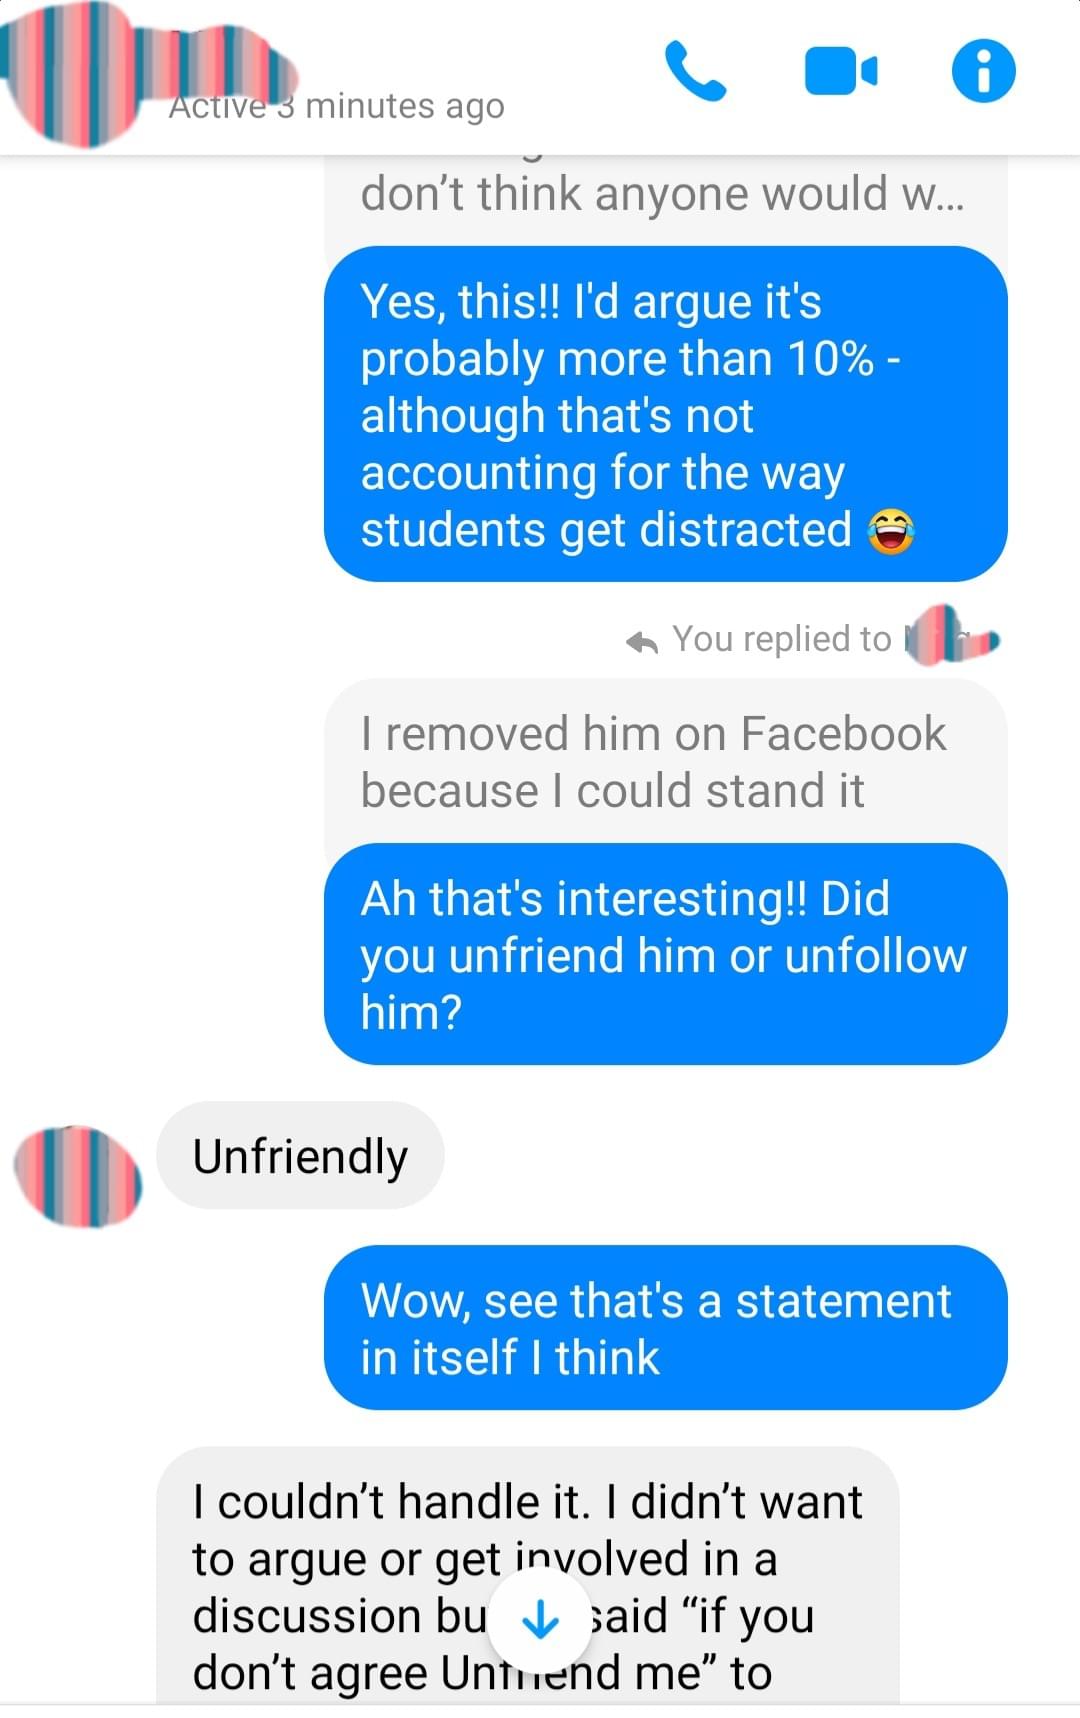
Task: Tap the 'Active 3 minutes ago' status text
Action: pos(336,106)
